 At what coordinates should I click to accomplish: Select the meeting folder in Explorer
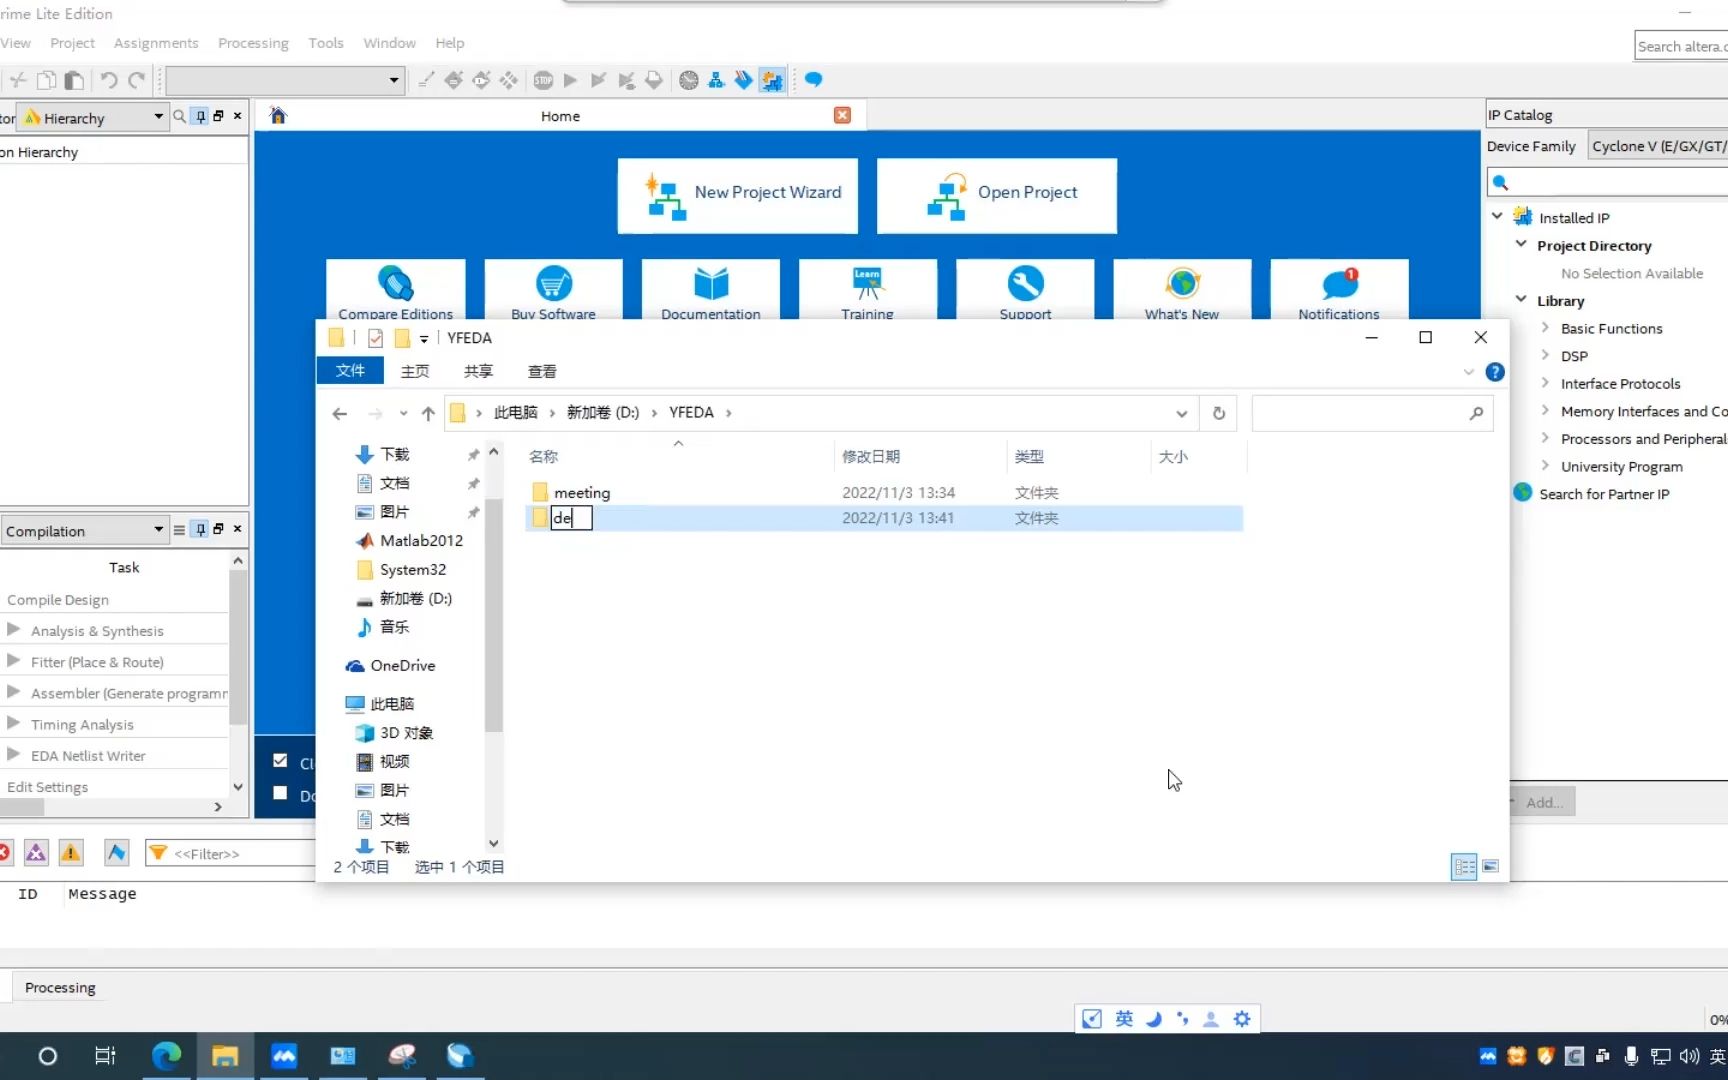[x=582, y=492]
